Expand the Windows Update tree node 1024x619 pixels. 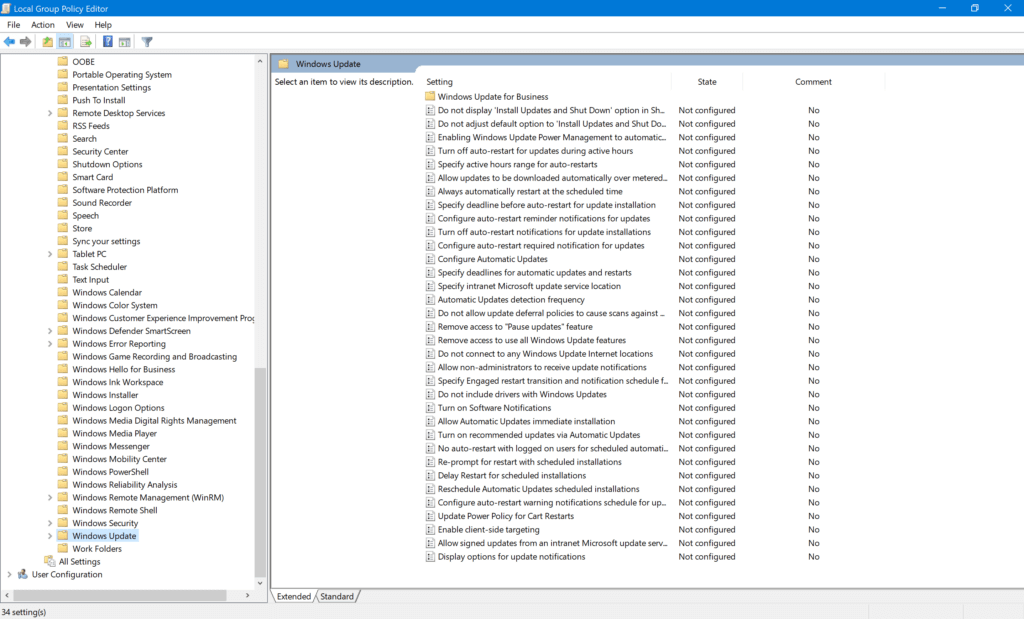tap(50, 535)
